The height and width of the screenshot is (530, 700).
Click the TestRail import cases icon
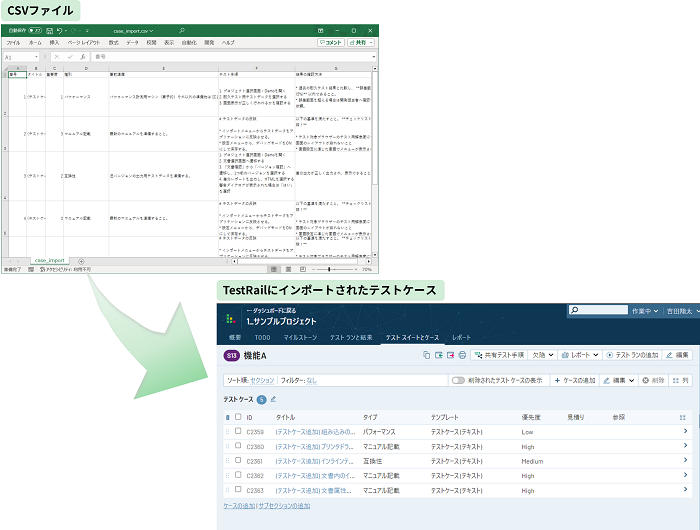(439, 355)
